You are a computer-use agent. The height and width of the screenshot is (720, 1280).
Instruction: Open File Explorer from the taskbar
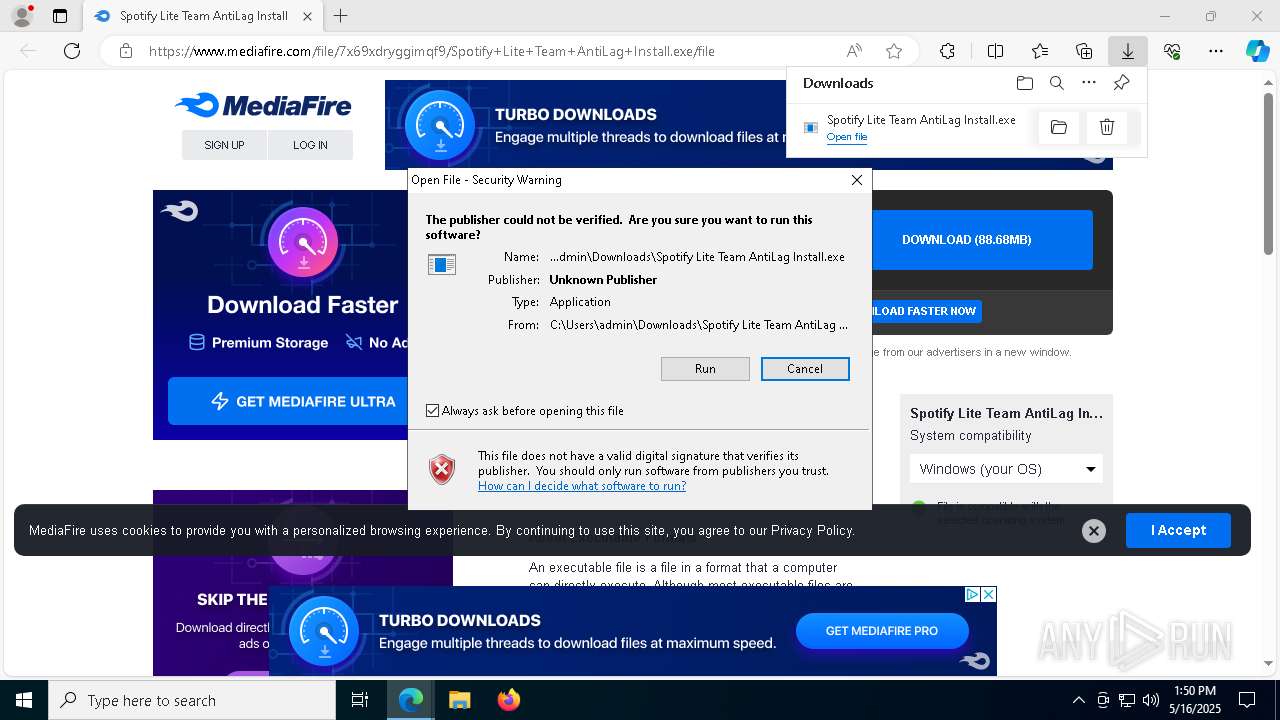459,700
